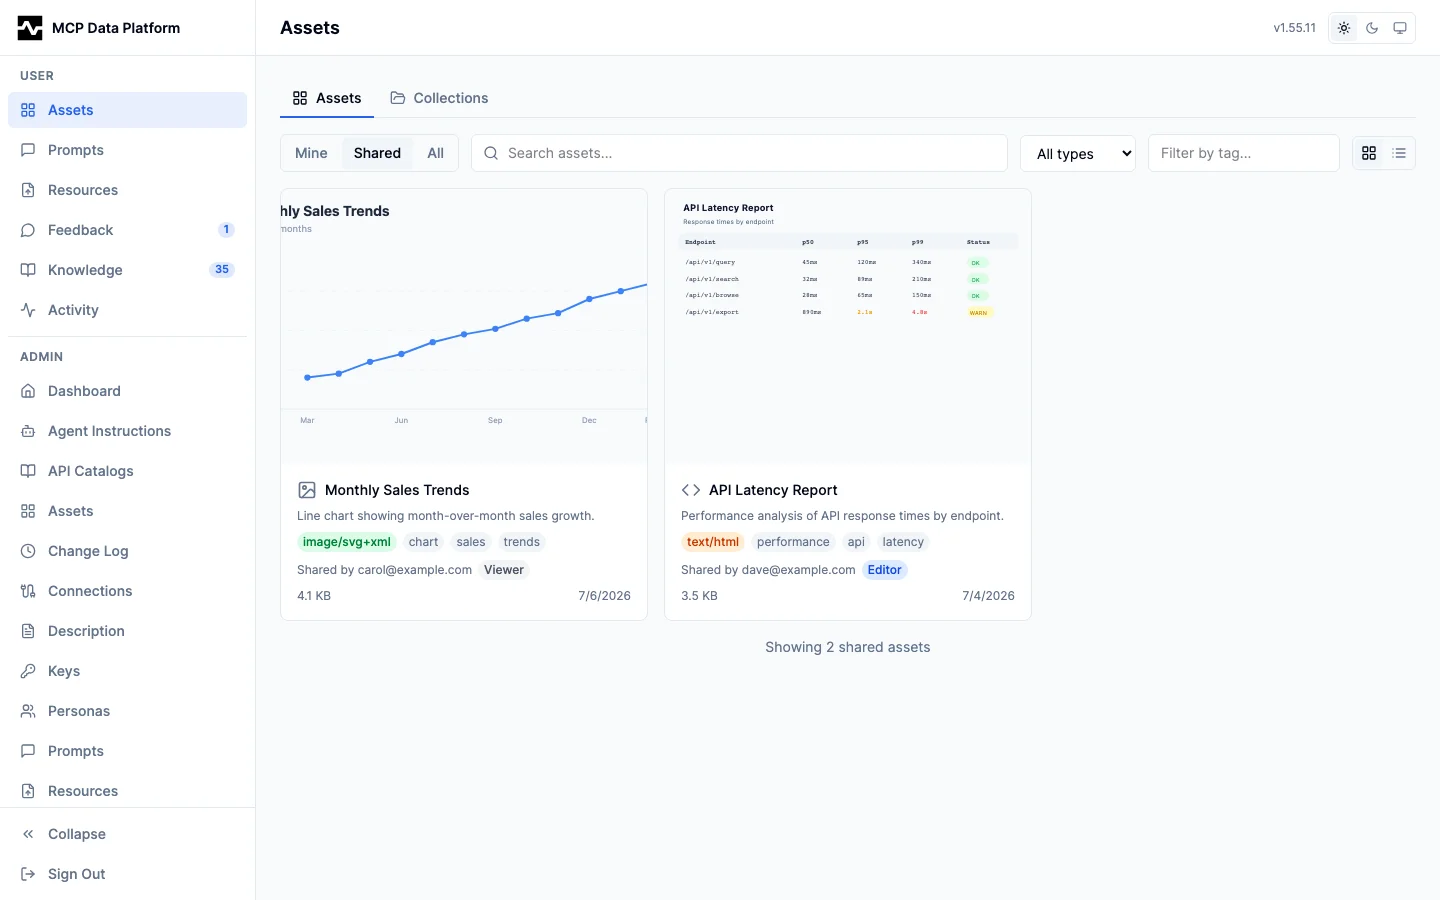Focus the Search assets field
Image resolution: width=1440 pixels, height=900 pixels.
pyautogui.click(x=739, y=153)
